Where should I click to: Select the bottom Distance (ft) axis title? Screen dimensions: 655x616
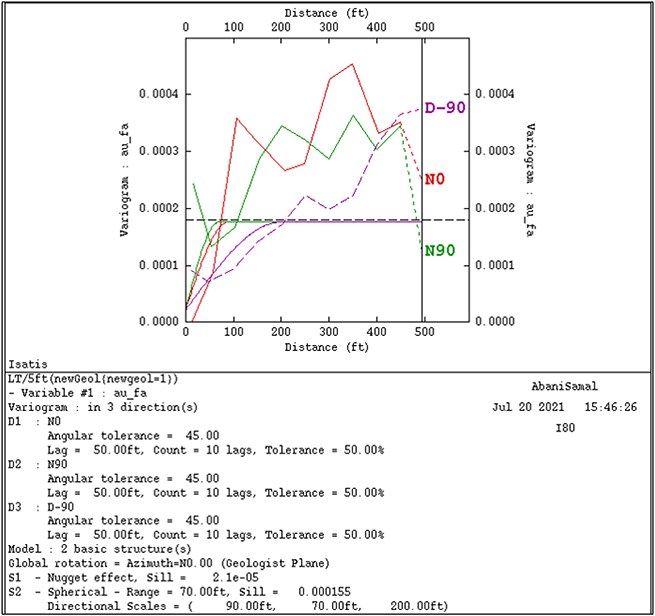tap(326, 347)
